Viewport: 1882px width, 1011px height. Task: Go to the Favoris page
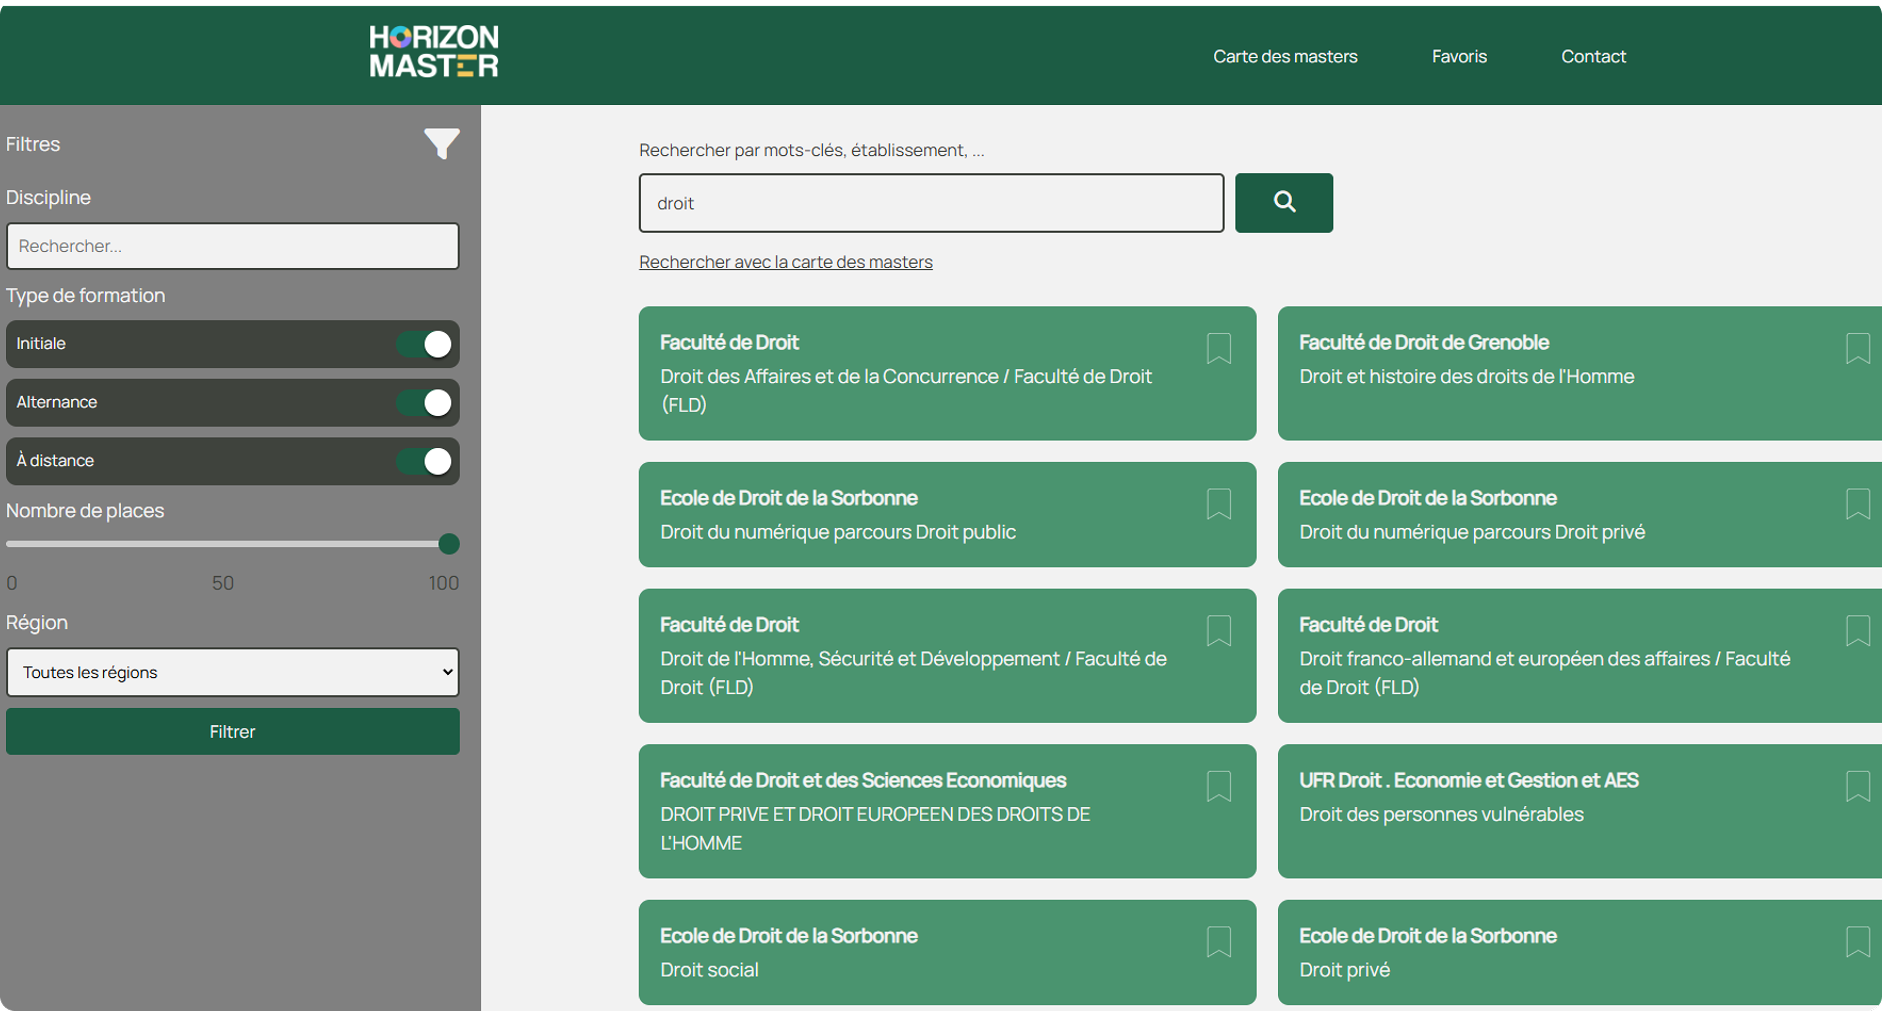(1458, 57)
